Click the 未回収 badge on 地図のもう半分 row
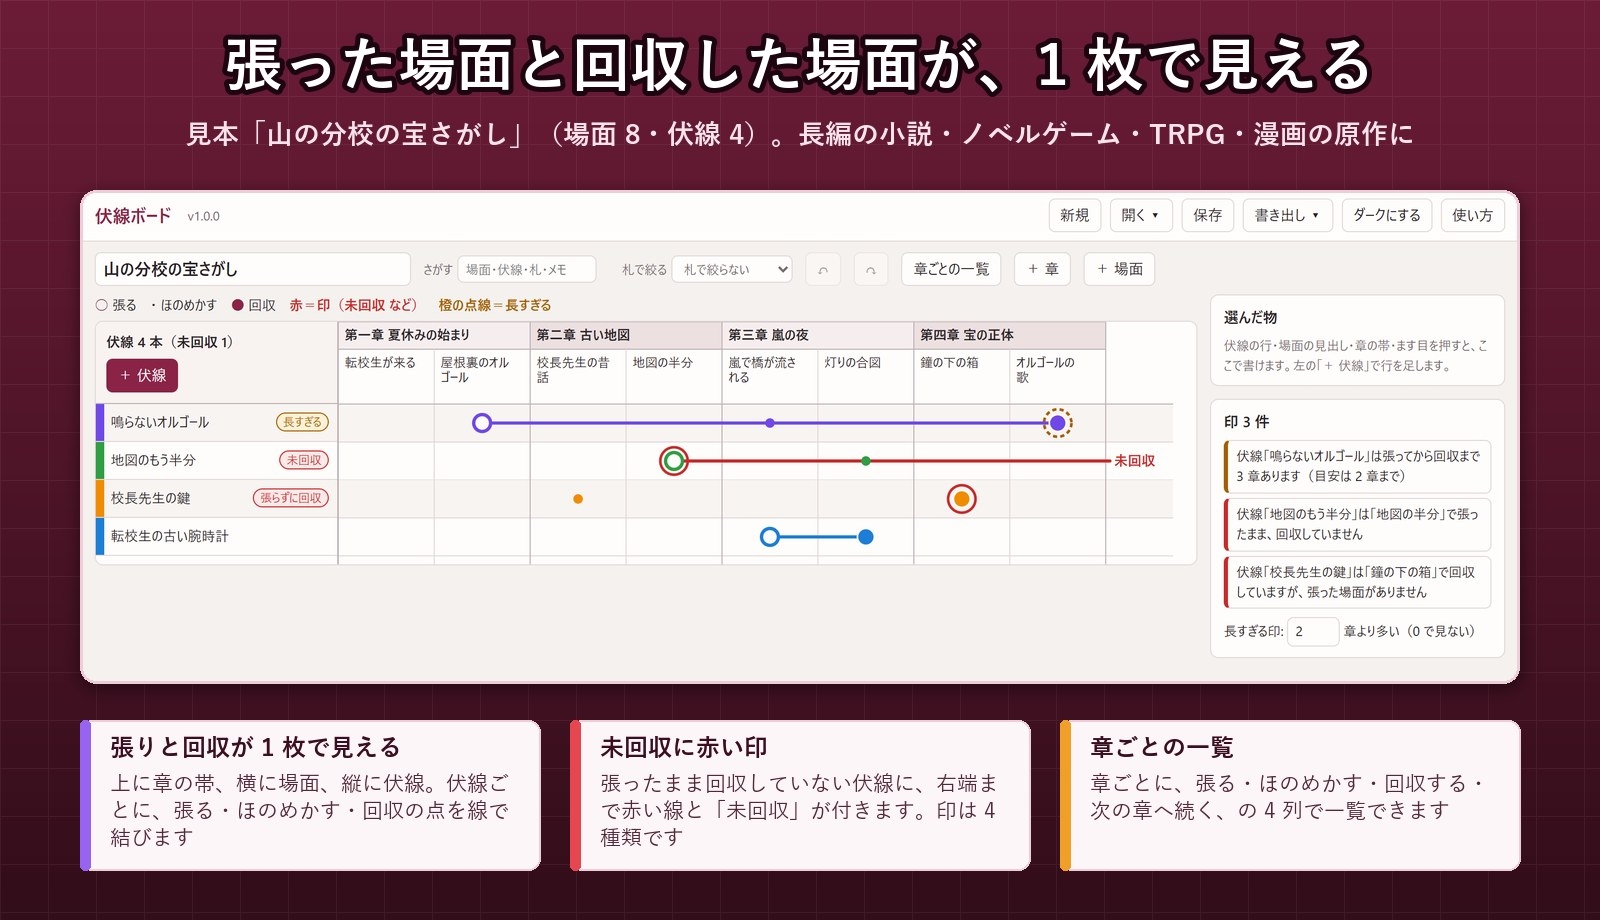 304,460
